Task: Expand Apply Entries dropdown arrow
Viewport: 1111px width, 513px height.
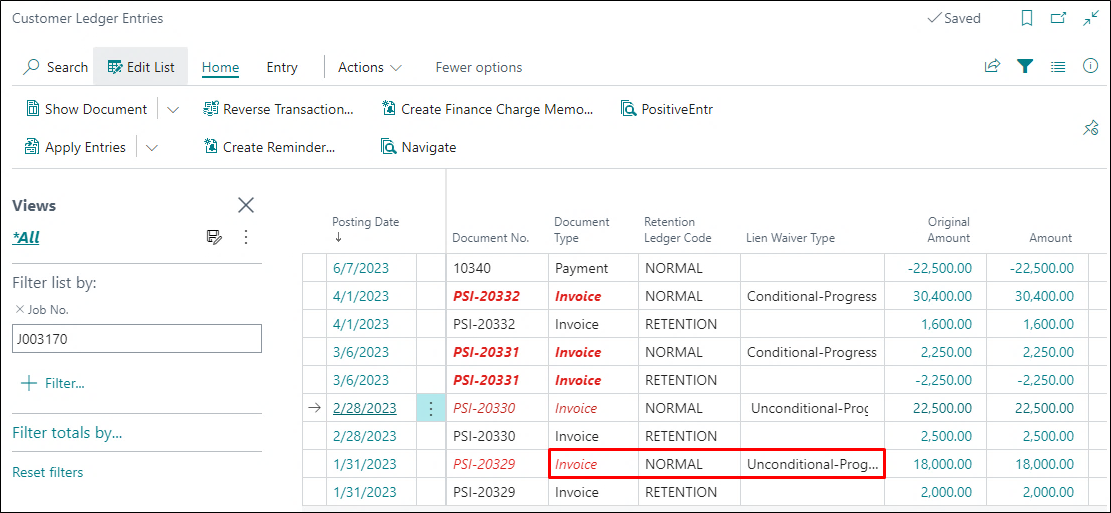Action: [152, 148]
